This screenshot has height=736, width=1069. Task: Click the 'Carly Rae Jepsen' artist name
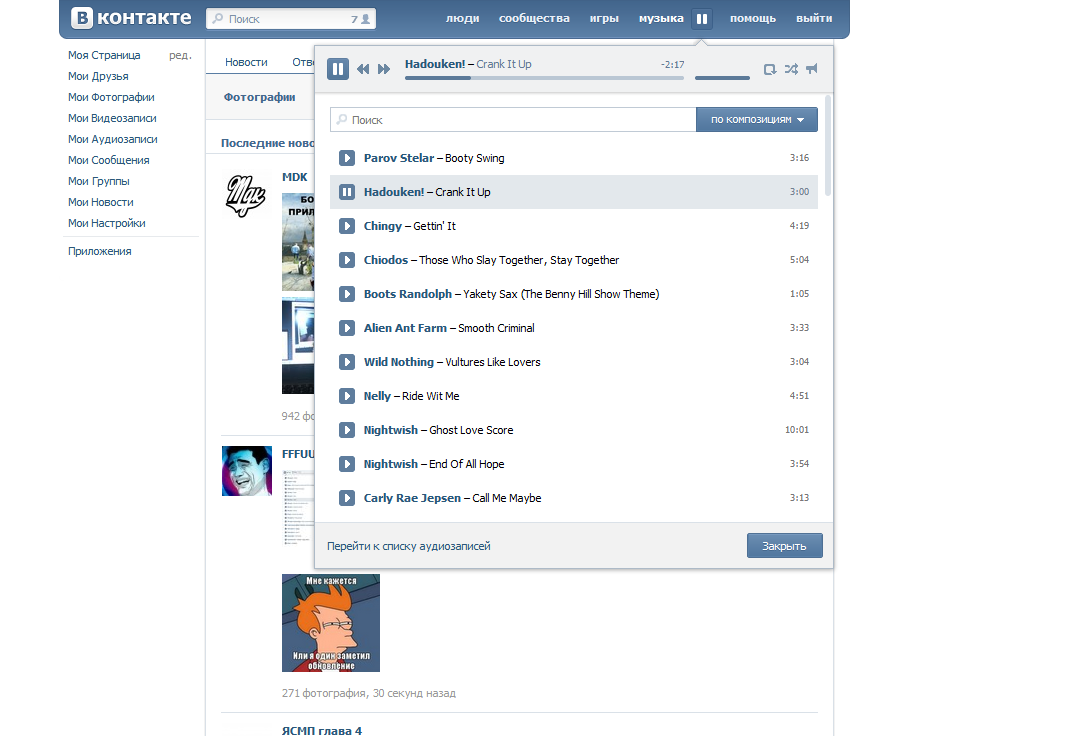coord(412,498)
